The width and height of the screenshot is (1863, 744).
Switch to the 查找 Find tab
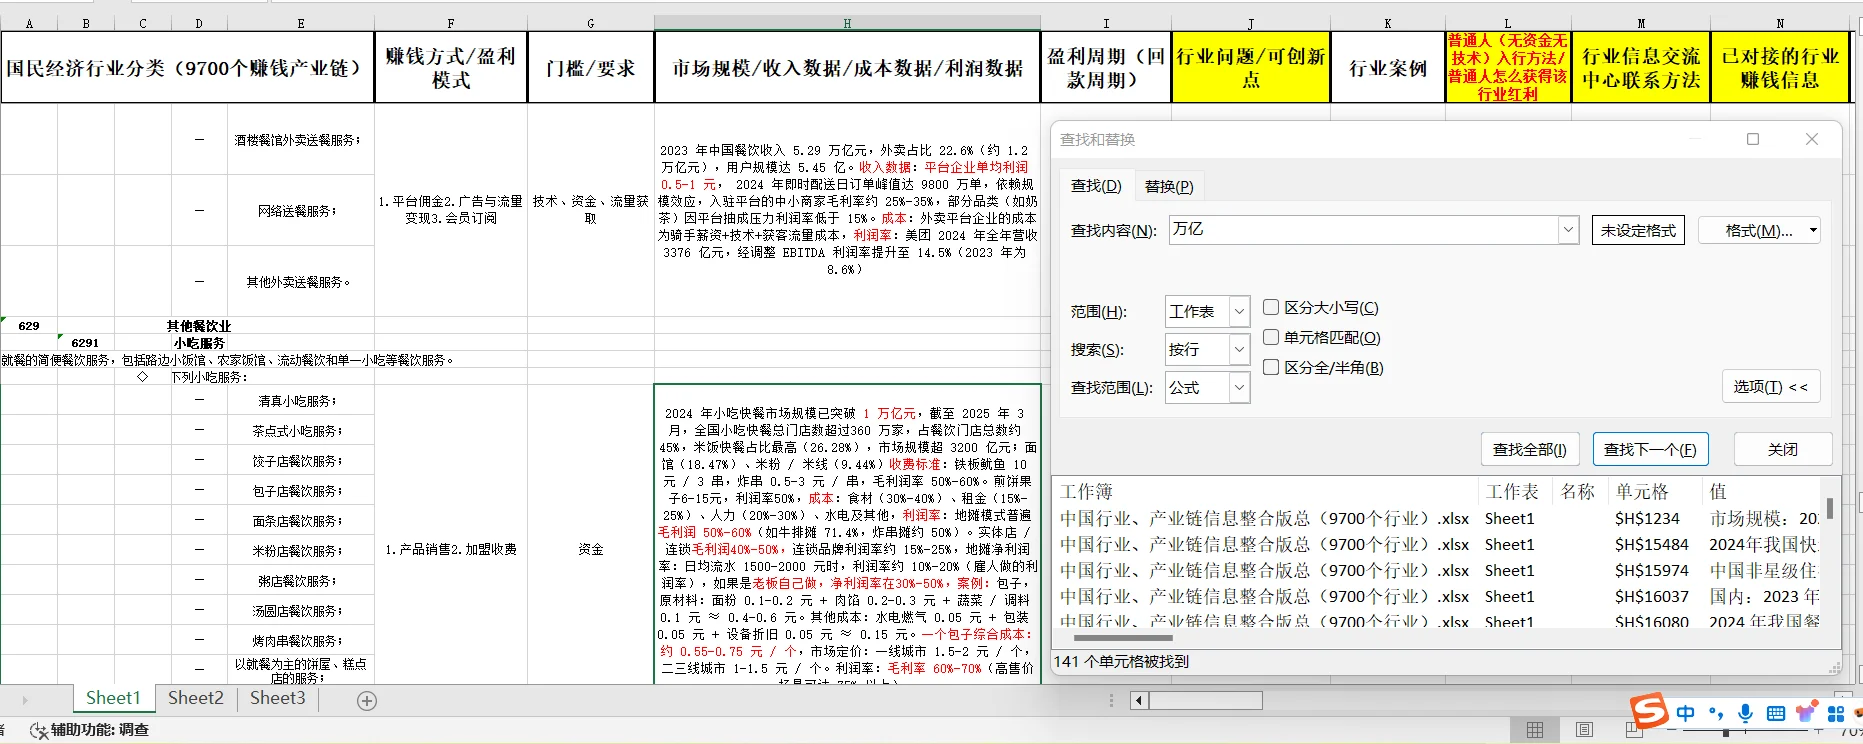1096,186
